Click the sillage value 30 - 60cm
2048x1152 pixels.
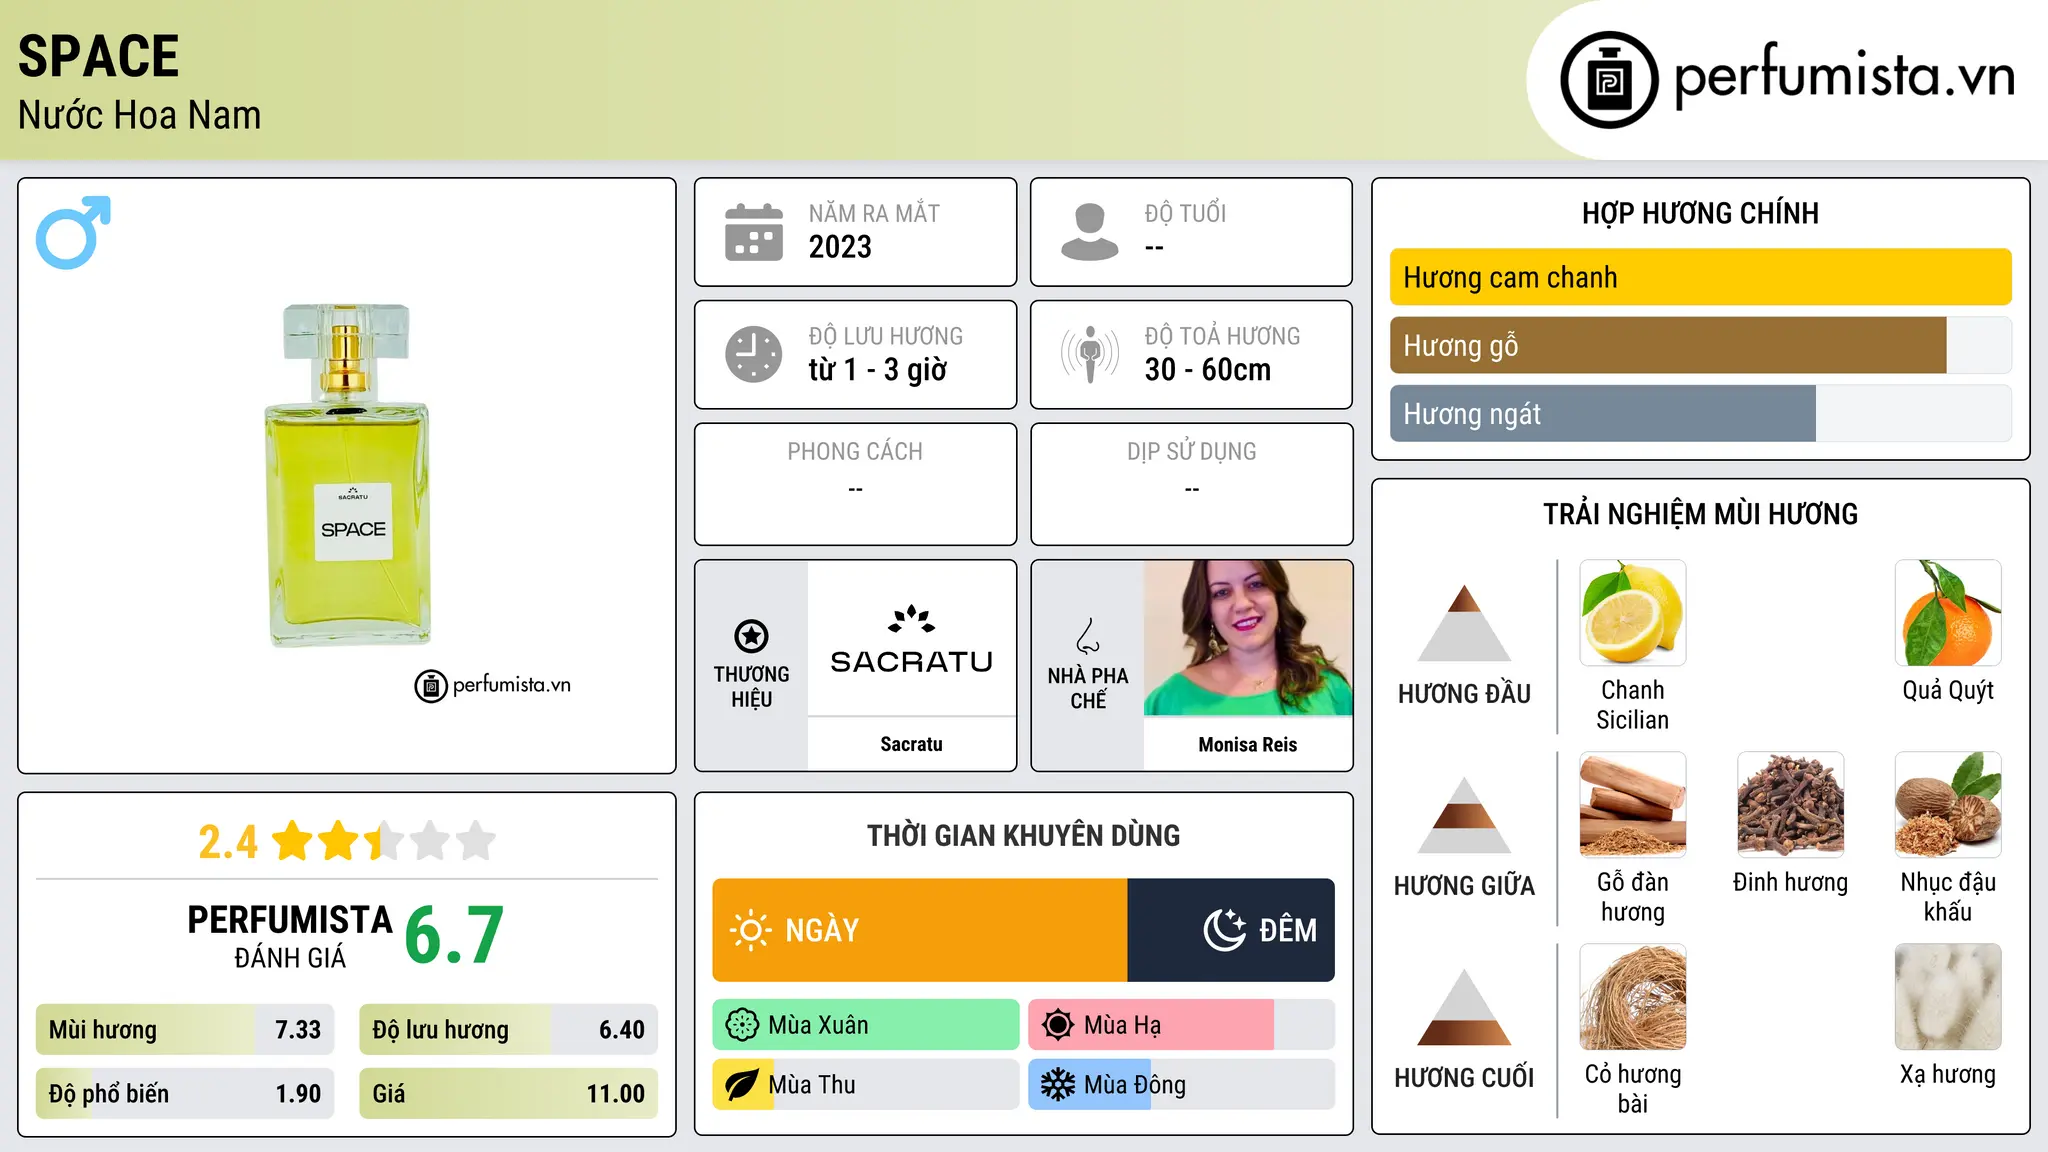(x=1208, y=370)
